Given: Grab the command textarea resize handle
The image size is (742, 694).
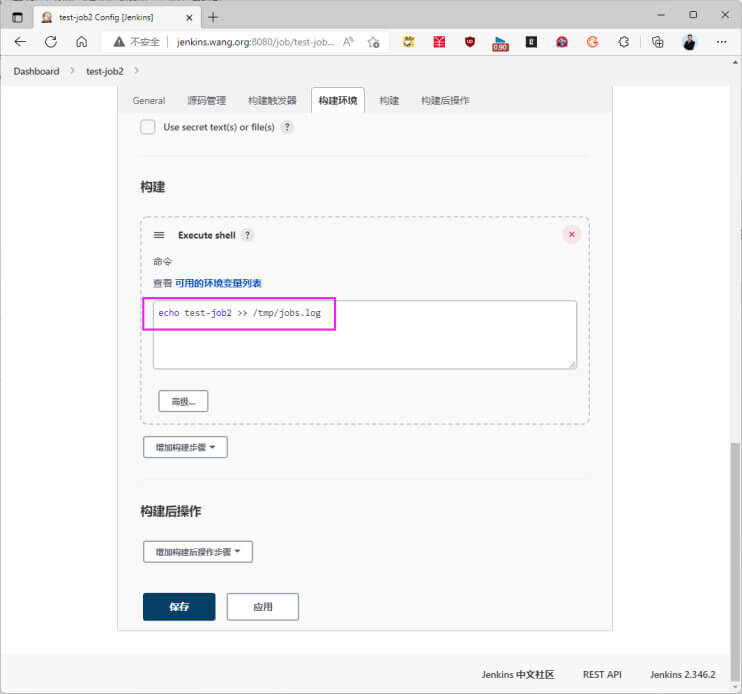Looking at the screenshot, I should [x=573, y=364].
